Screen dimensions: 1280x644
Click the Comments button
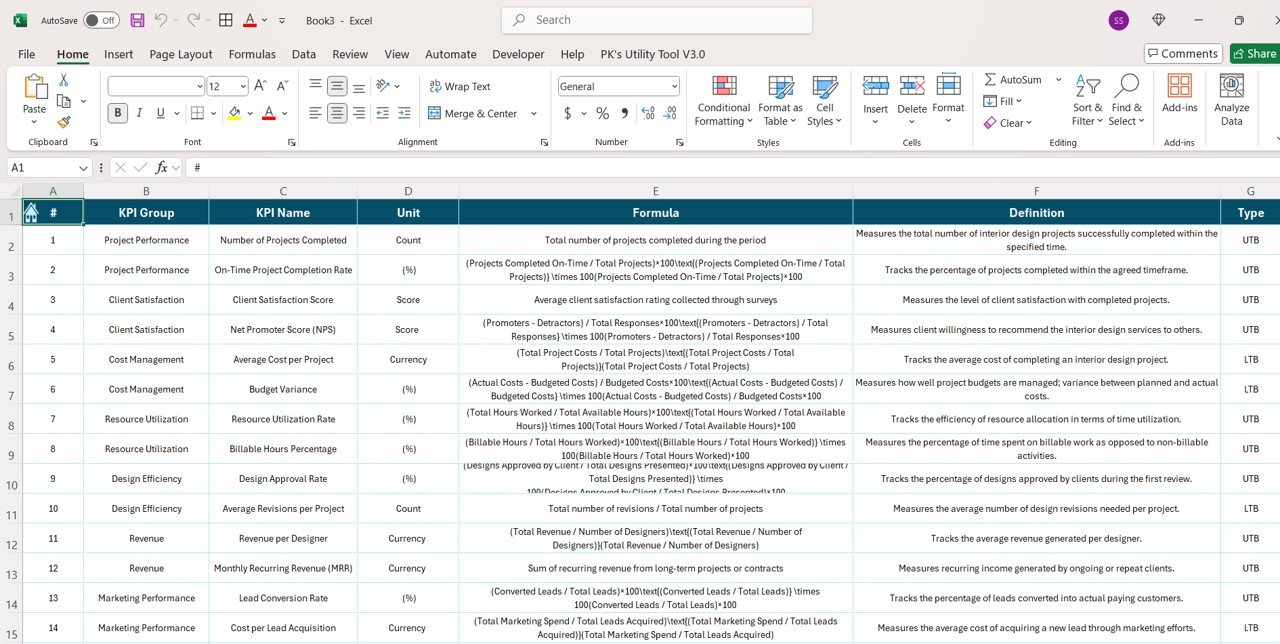[1183, 54]
